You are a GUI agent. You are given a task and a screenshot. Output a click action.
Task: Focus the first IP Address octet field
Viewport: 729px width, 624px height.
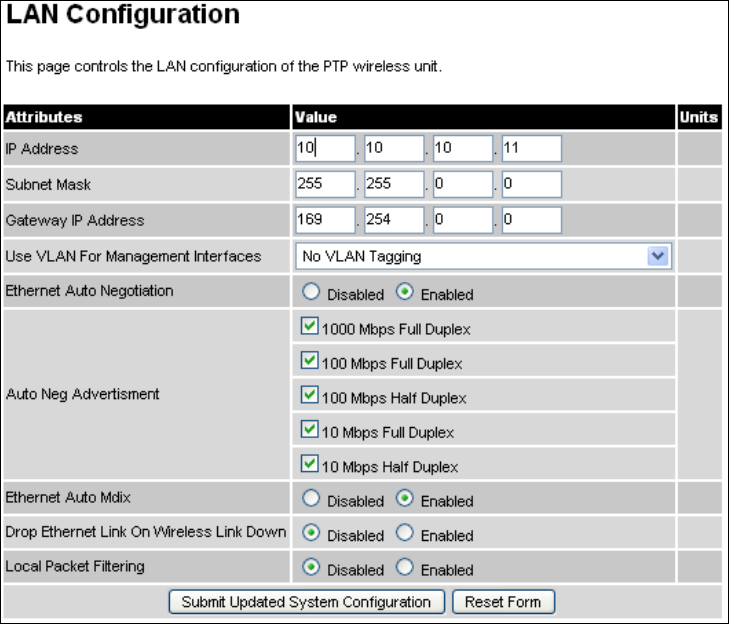[325, 148]
